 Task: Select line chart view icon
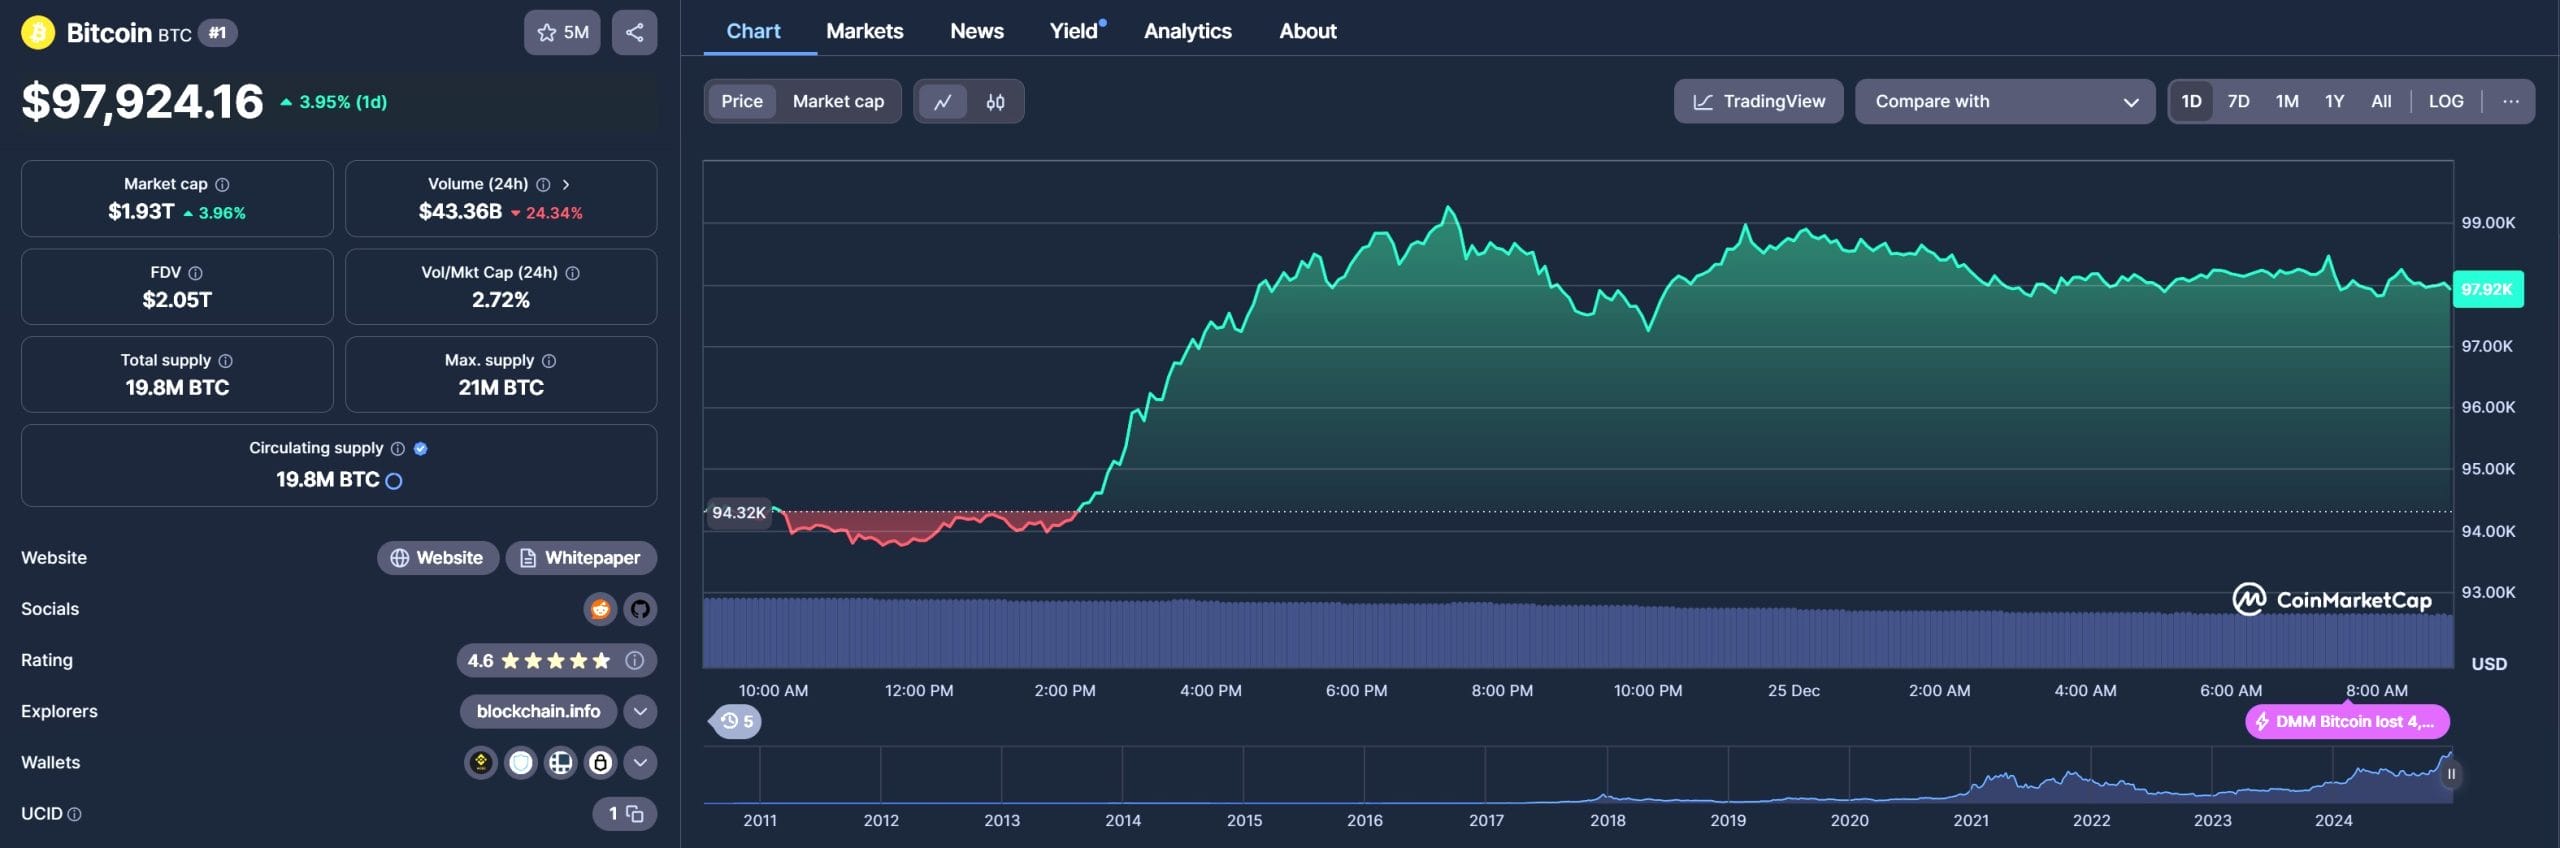[942, 101]
